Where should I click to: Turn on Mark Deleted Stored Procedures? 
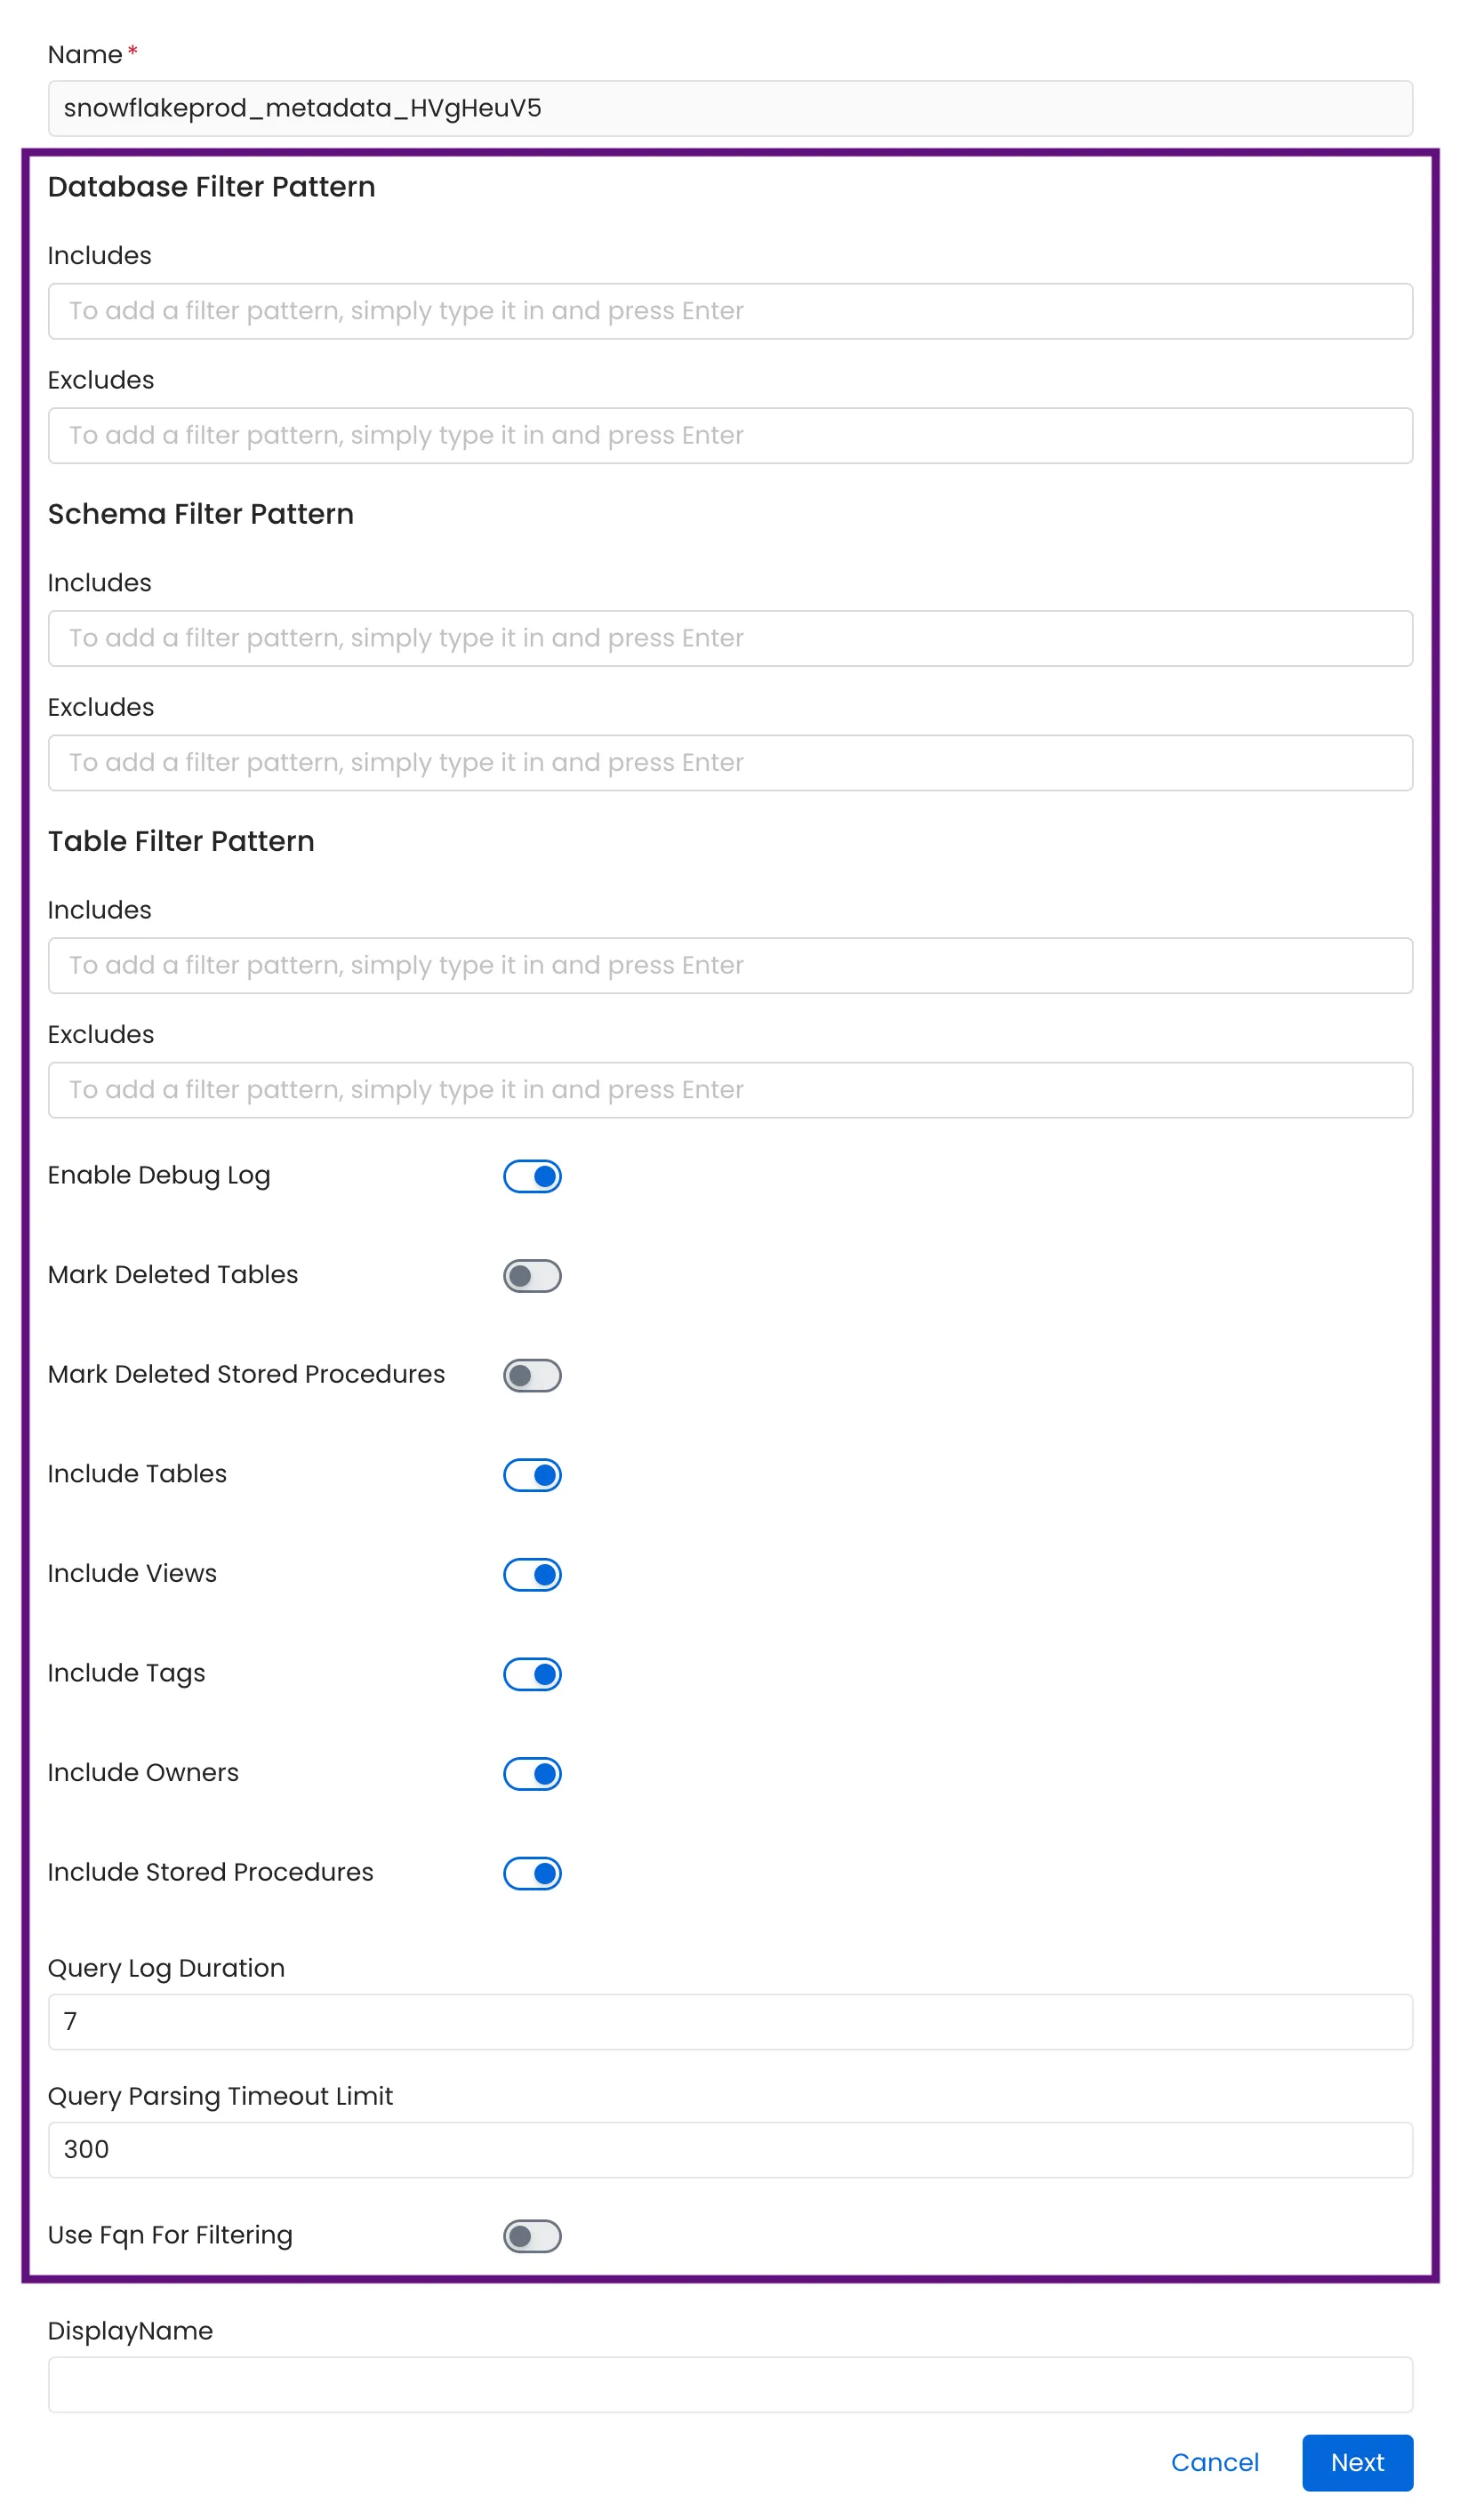531,1374
